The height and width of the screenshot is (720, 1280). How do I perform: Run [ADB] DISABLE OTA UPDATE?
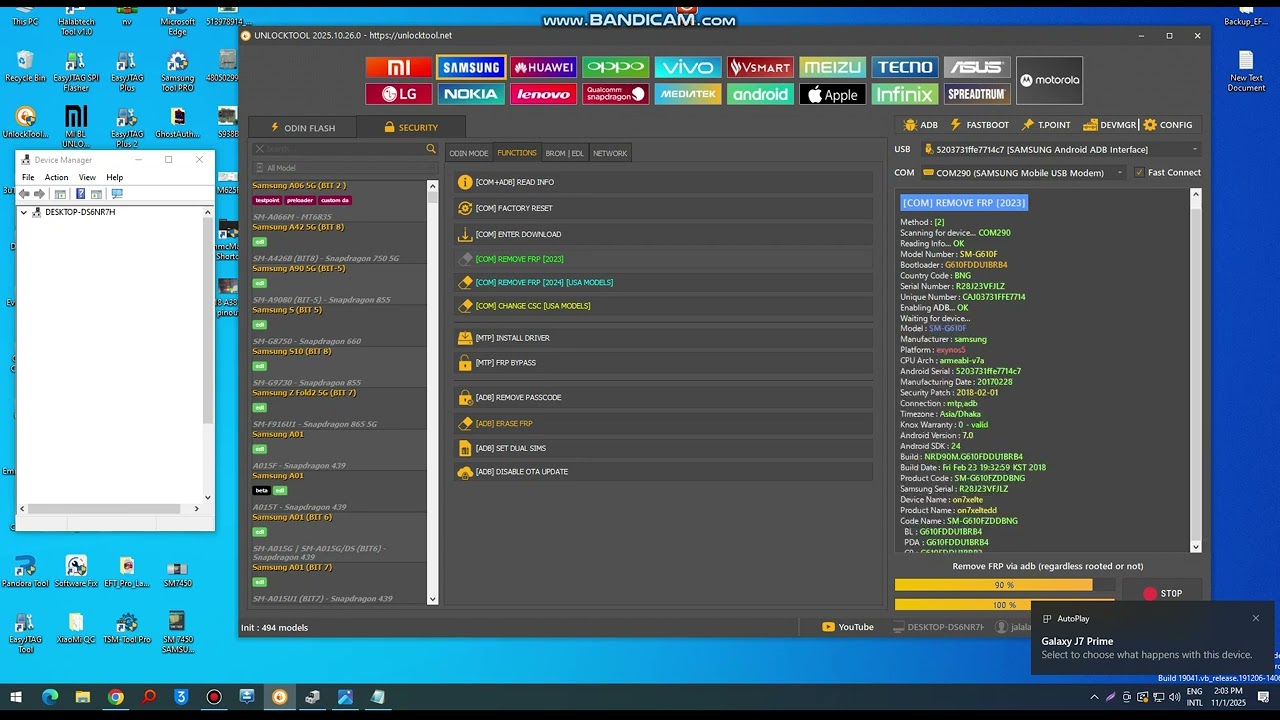click(663, 471)
